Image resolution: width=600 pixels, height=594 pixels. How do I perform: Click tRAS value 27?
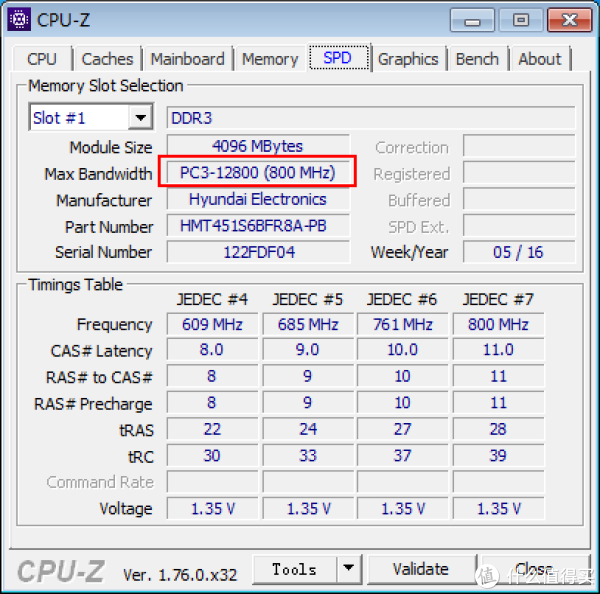pos(403,429)
